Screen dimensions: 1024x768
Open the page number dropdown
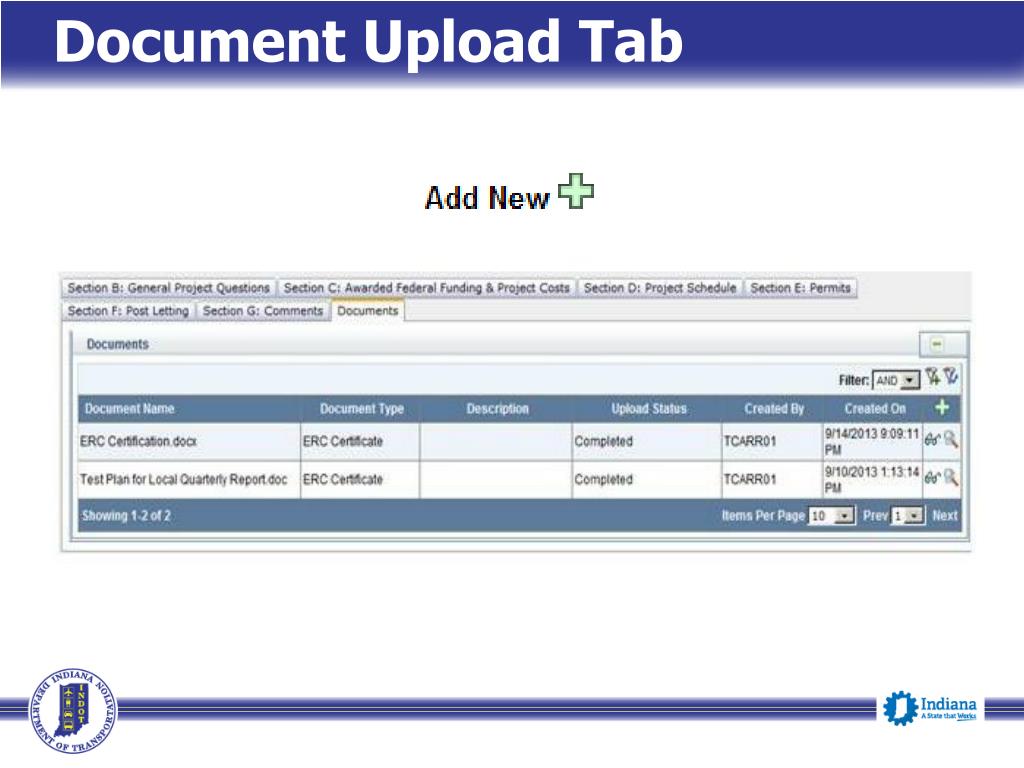(x=908, y=516)
